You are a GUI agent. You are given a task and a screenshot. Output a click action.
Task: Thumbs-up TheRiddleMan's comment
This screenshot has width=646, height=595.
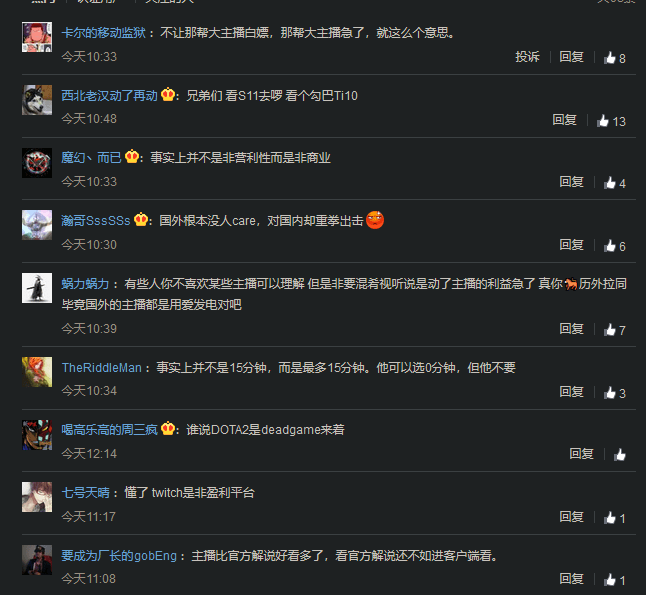click(609, 393)
